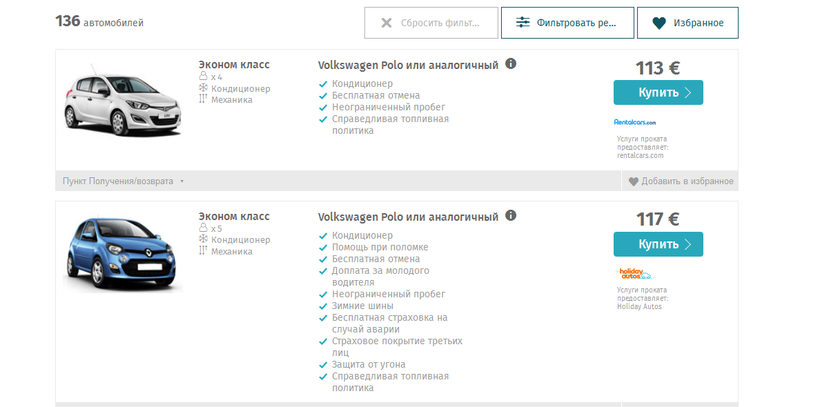Image resolution: width=820 pixels, height=407 pixels.
Task: Toggle Добавить в избранное for the white car
Action: click(680, 182)
